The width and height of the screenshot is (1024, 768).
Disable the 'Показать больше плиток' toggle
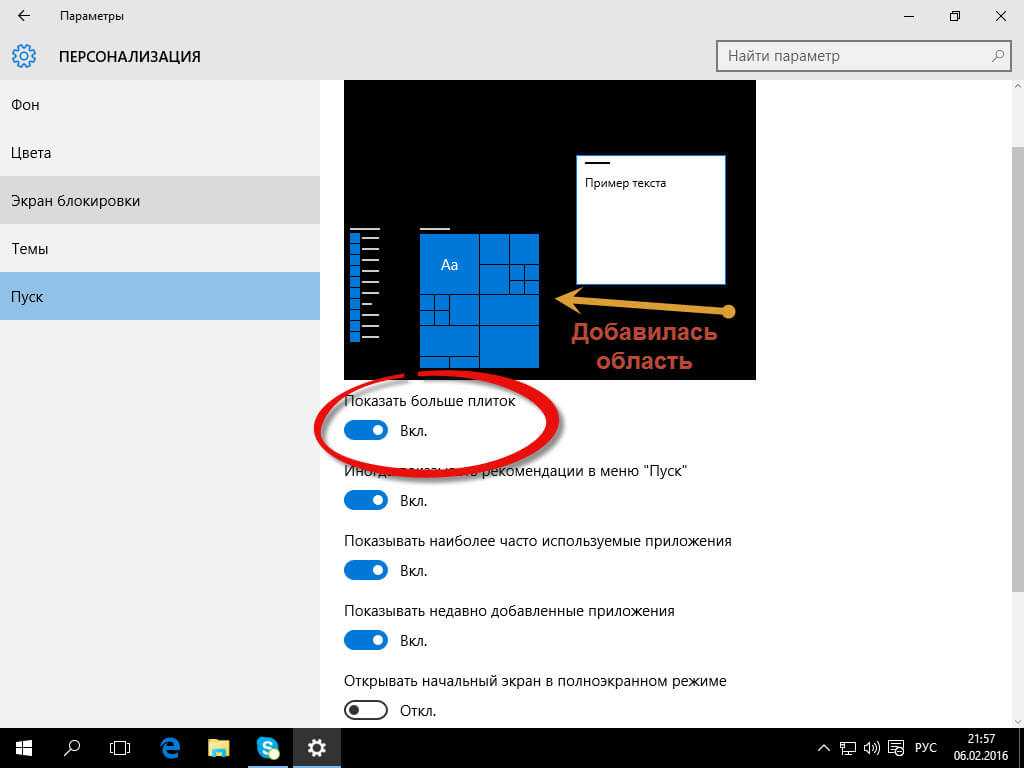tap(366, 430)
